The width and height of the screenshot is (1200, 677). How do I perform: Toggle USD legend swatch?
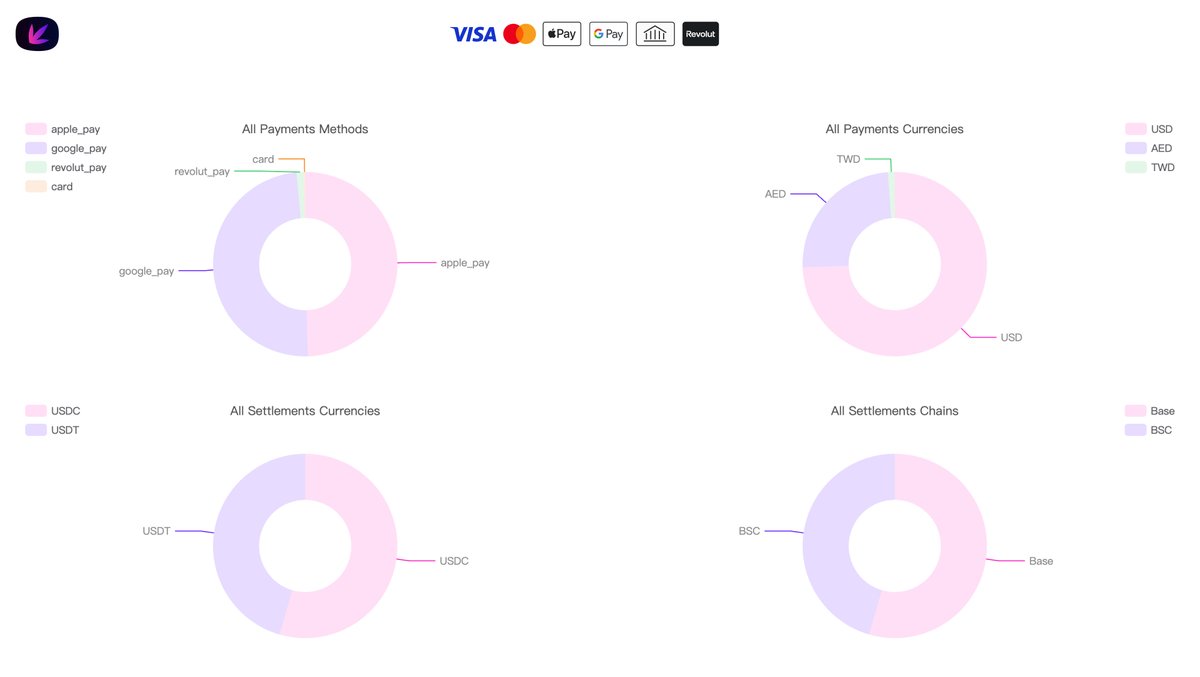1136,129
